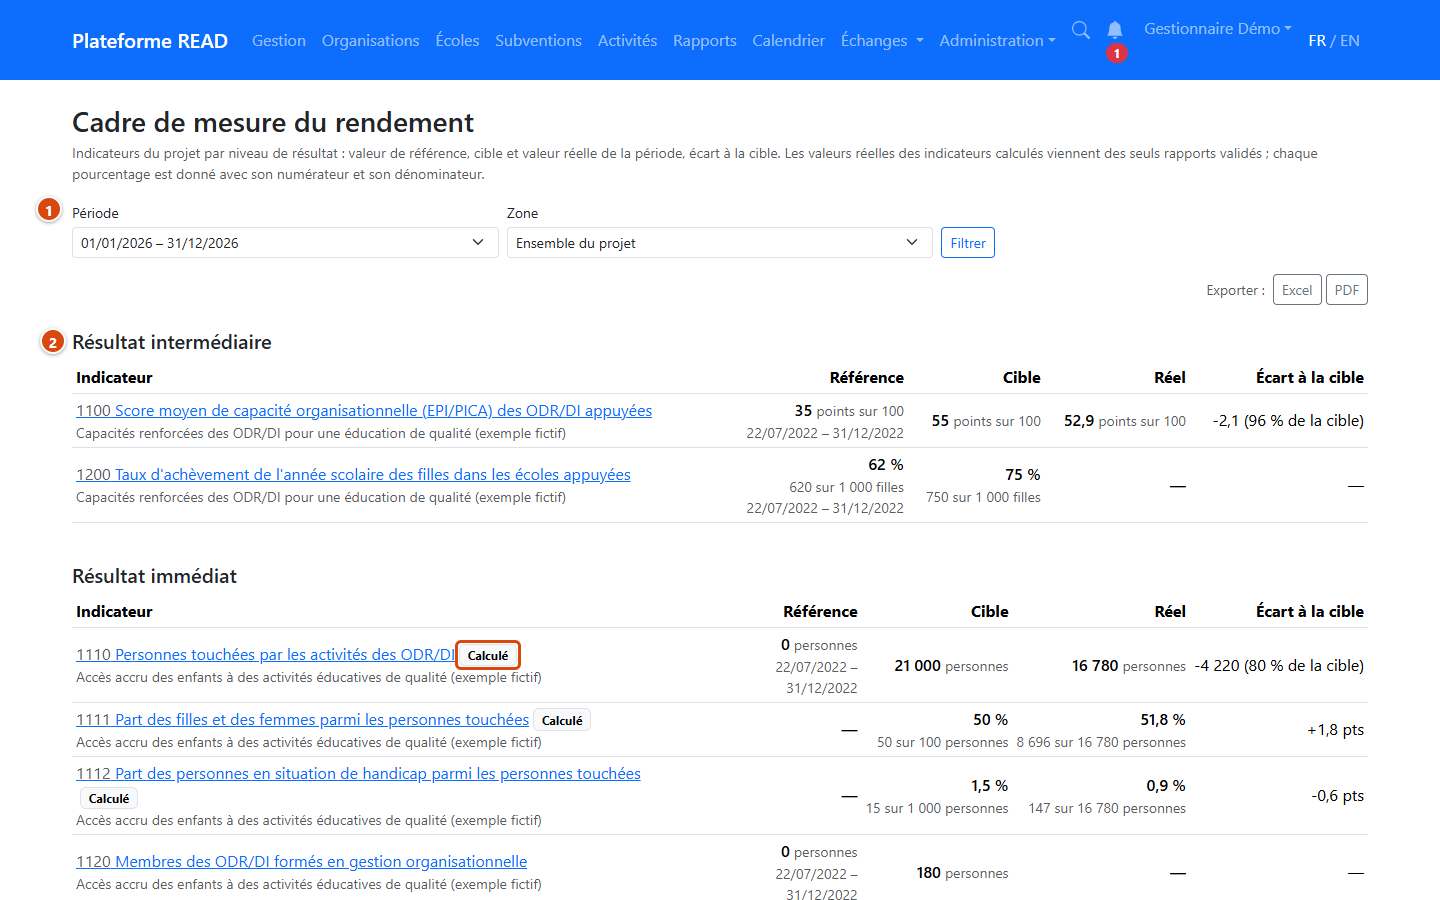Open the Calendrier page
Viewport: 1440px width, 900px height.
[789, 41]
